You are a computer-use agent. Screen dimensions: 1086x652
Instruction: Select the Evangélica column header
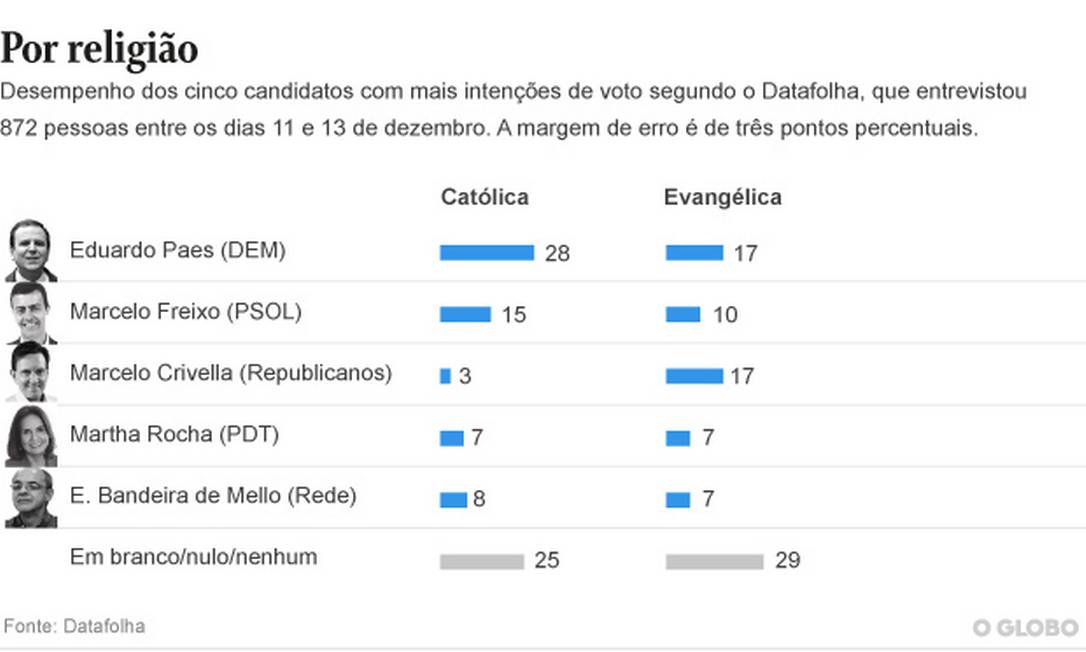point(722,197)
